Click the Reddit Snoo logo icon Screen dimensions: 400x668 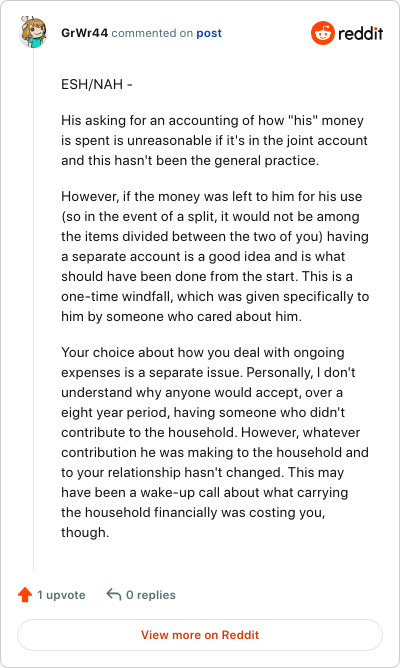point(322,33)
